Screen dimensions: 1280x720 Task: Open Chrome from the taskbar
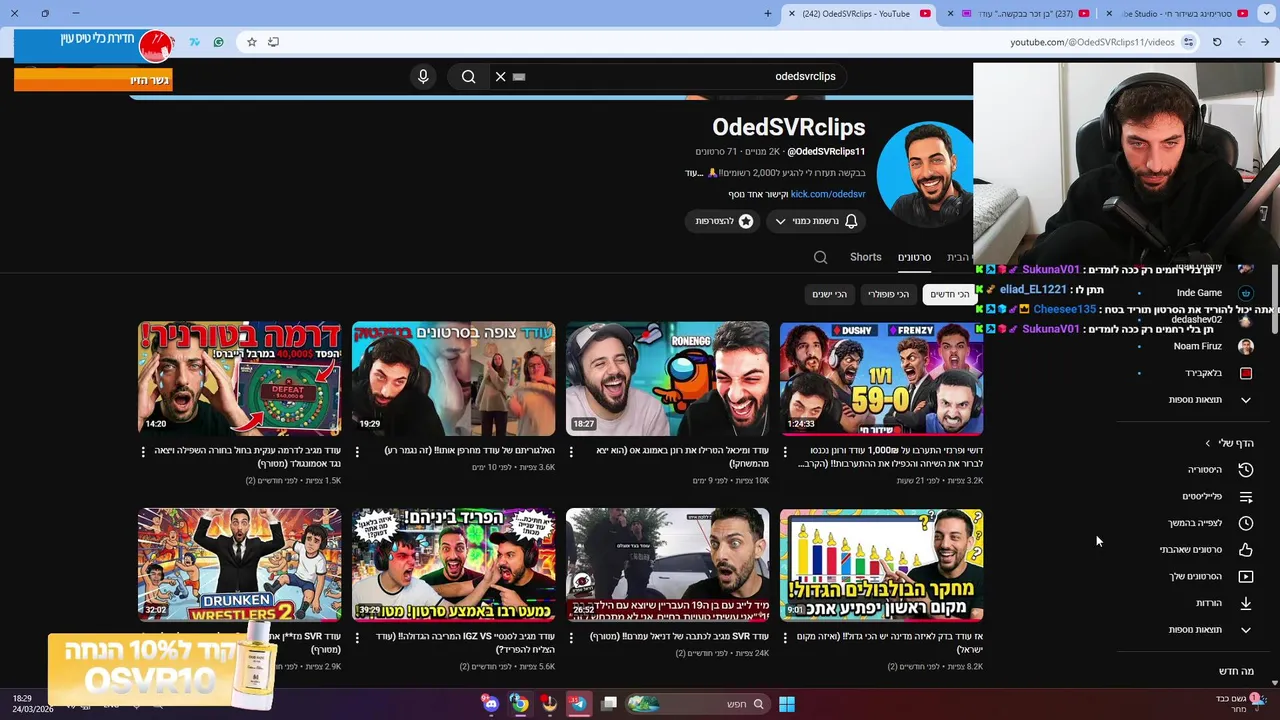point(519,704)
